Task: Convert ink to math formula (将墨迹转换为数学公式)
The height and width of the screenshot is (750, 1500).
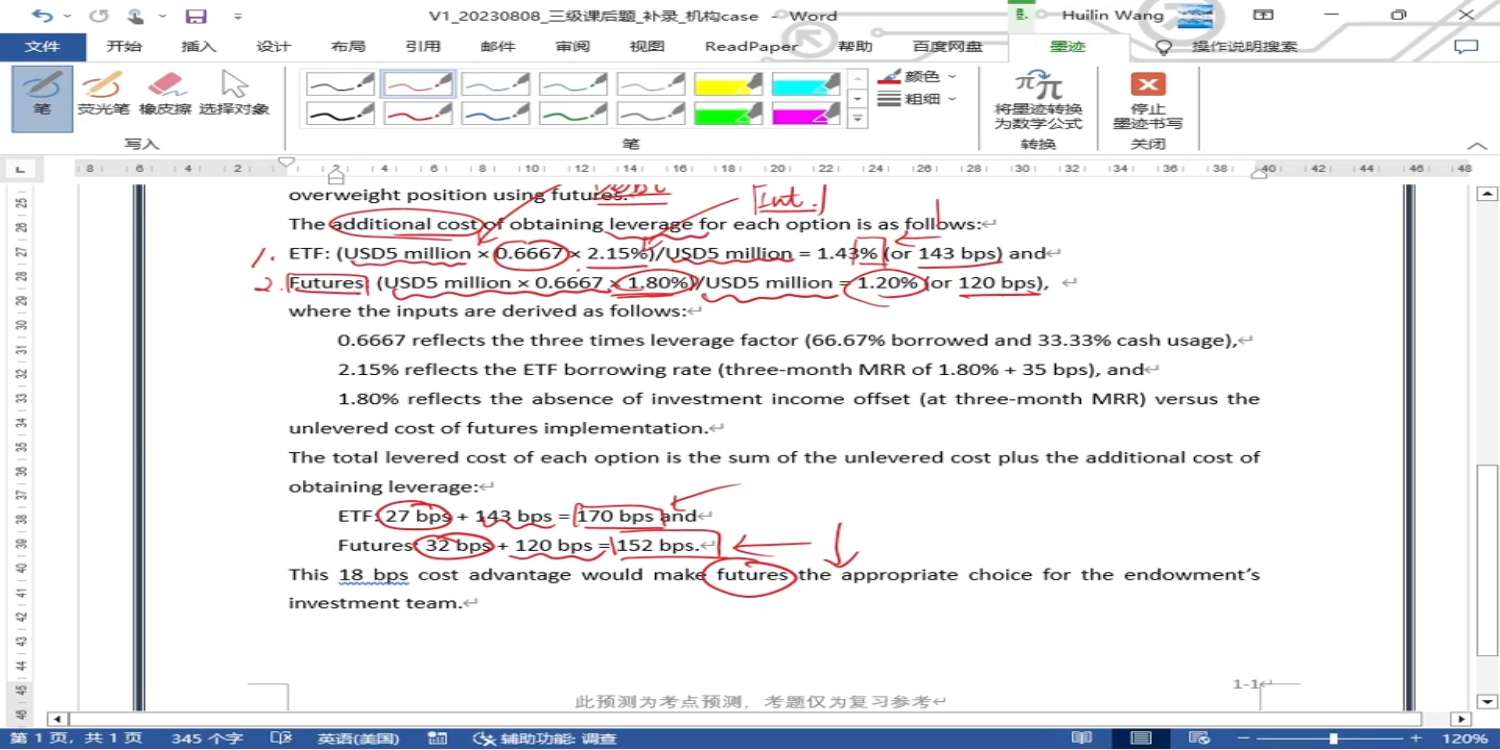Action: (1038, 101)
